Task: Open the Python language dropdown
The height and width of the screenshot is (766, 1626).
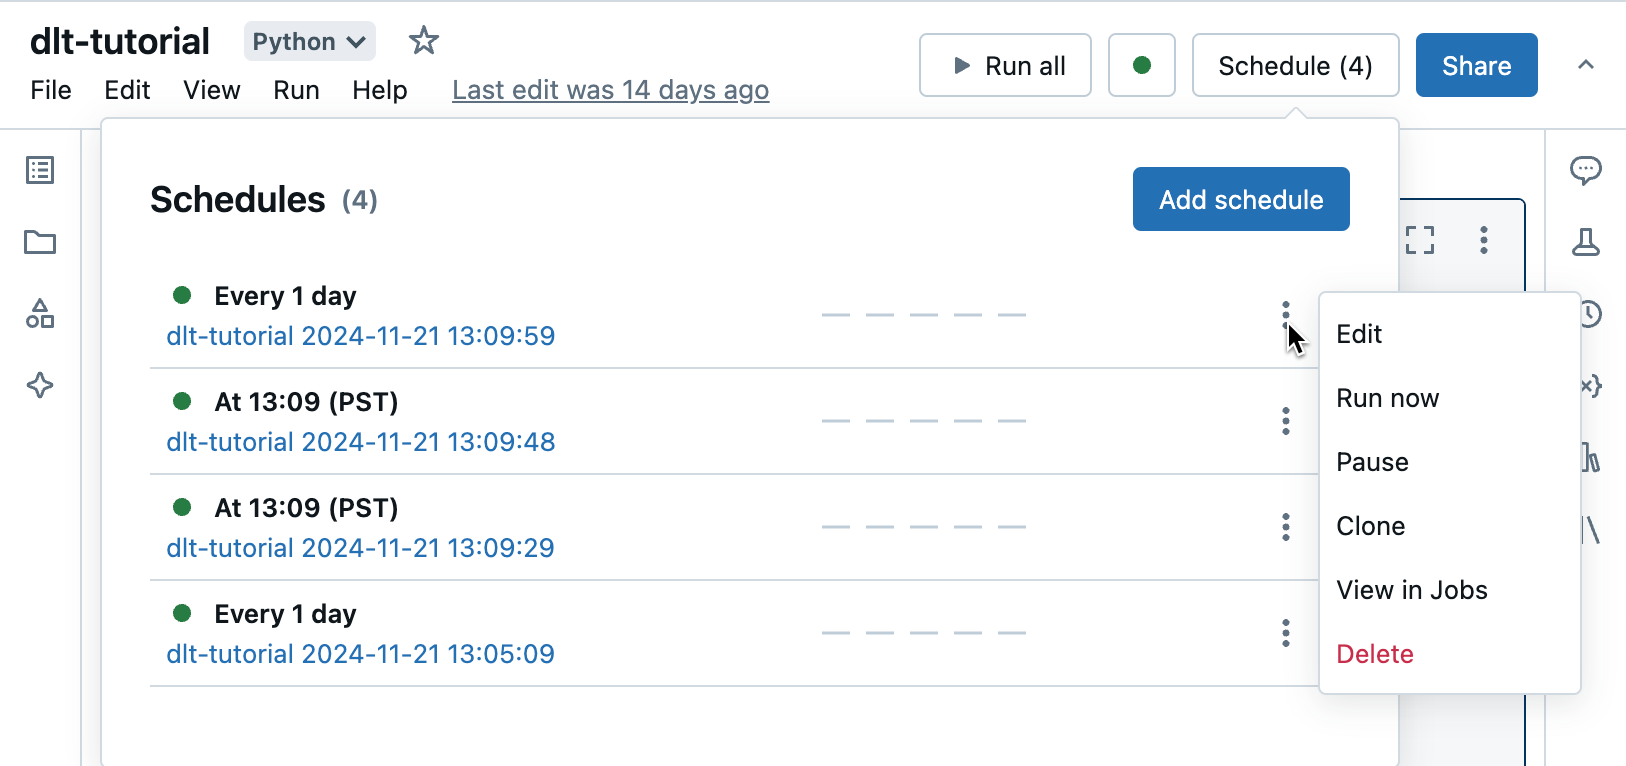Action: click(309, 42)
